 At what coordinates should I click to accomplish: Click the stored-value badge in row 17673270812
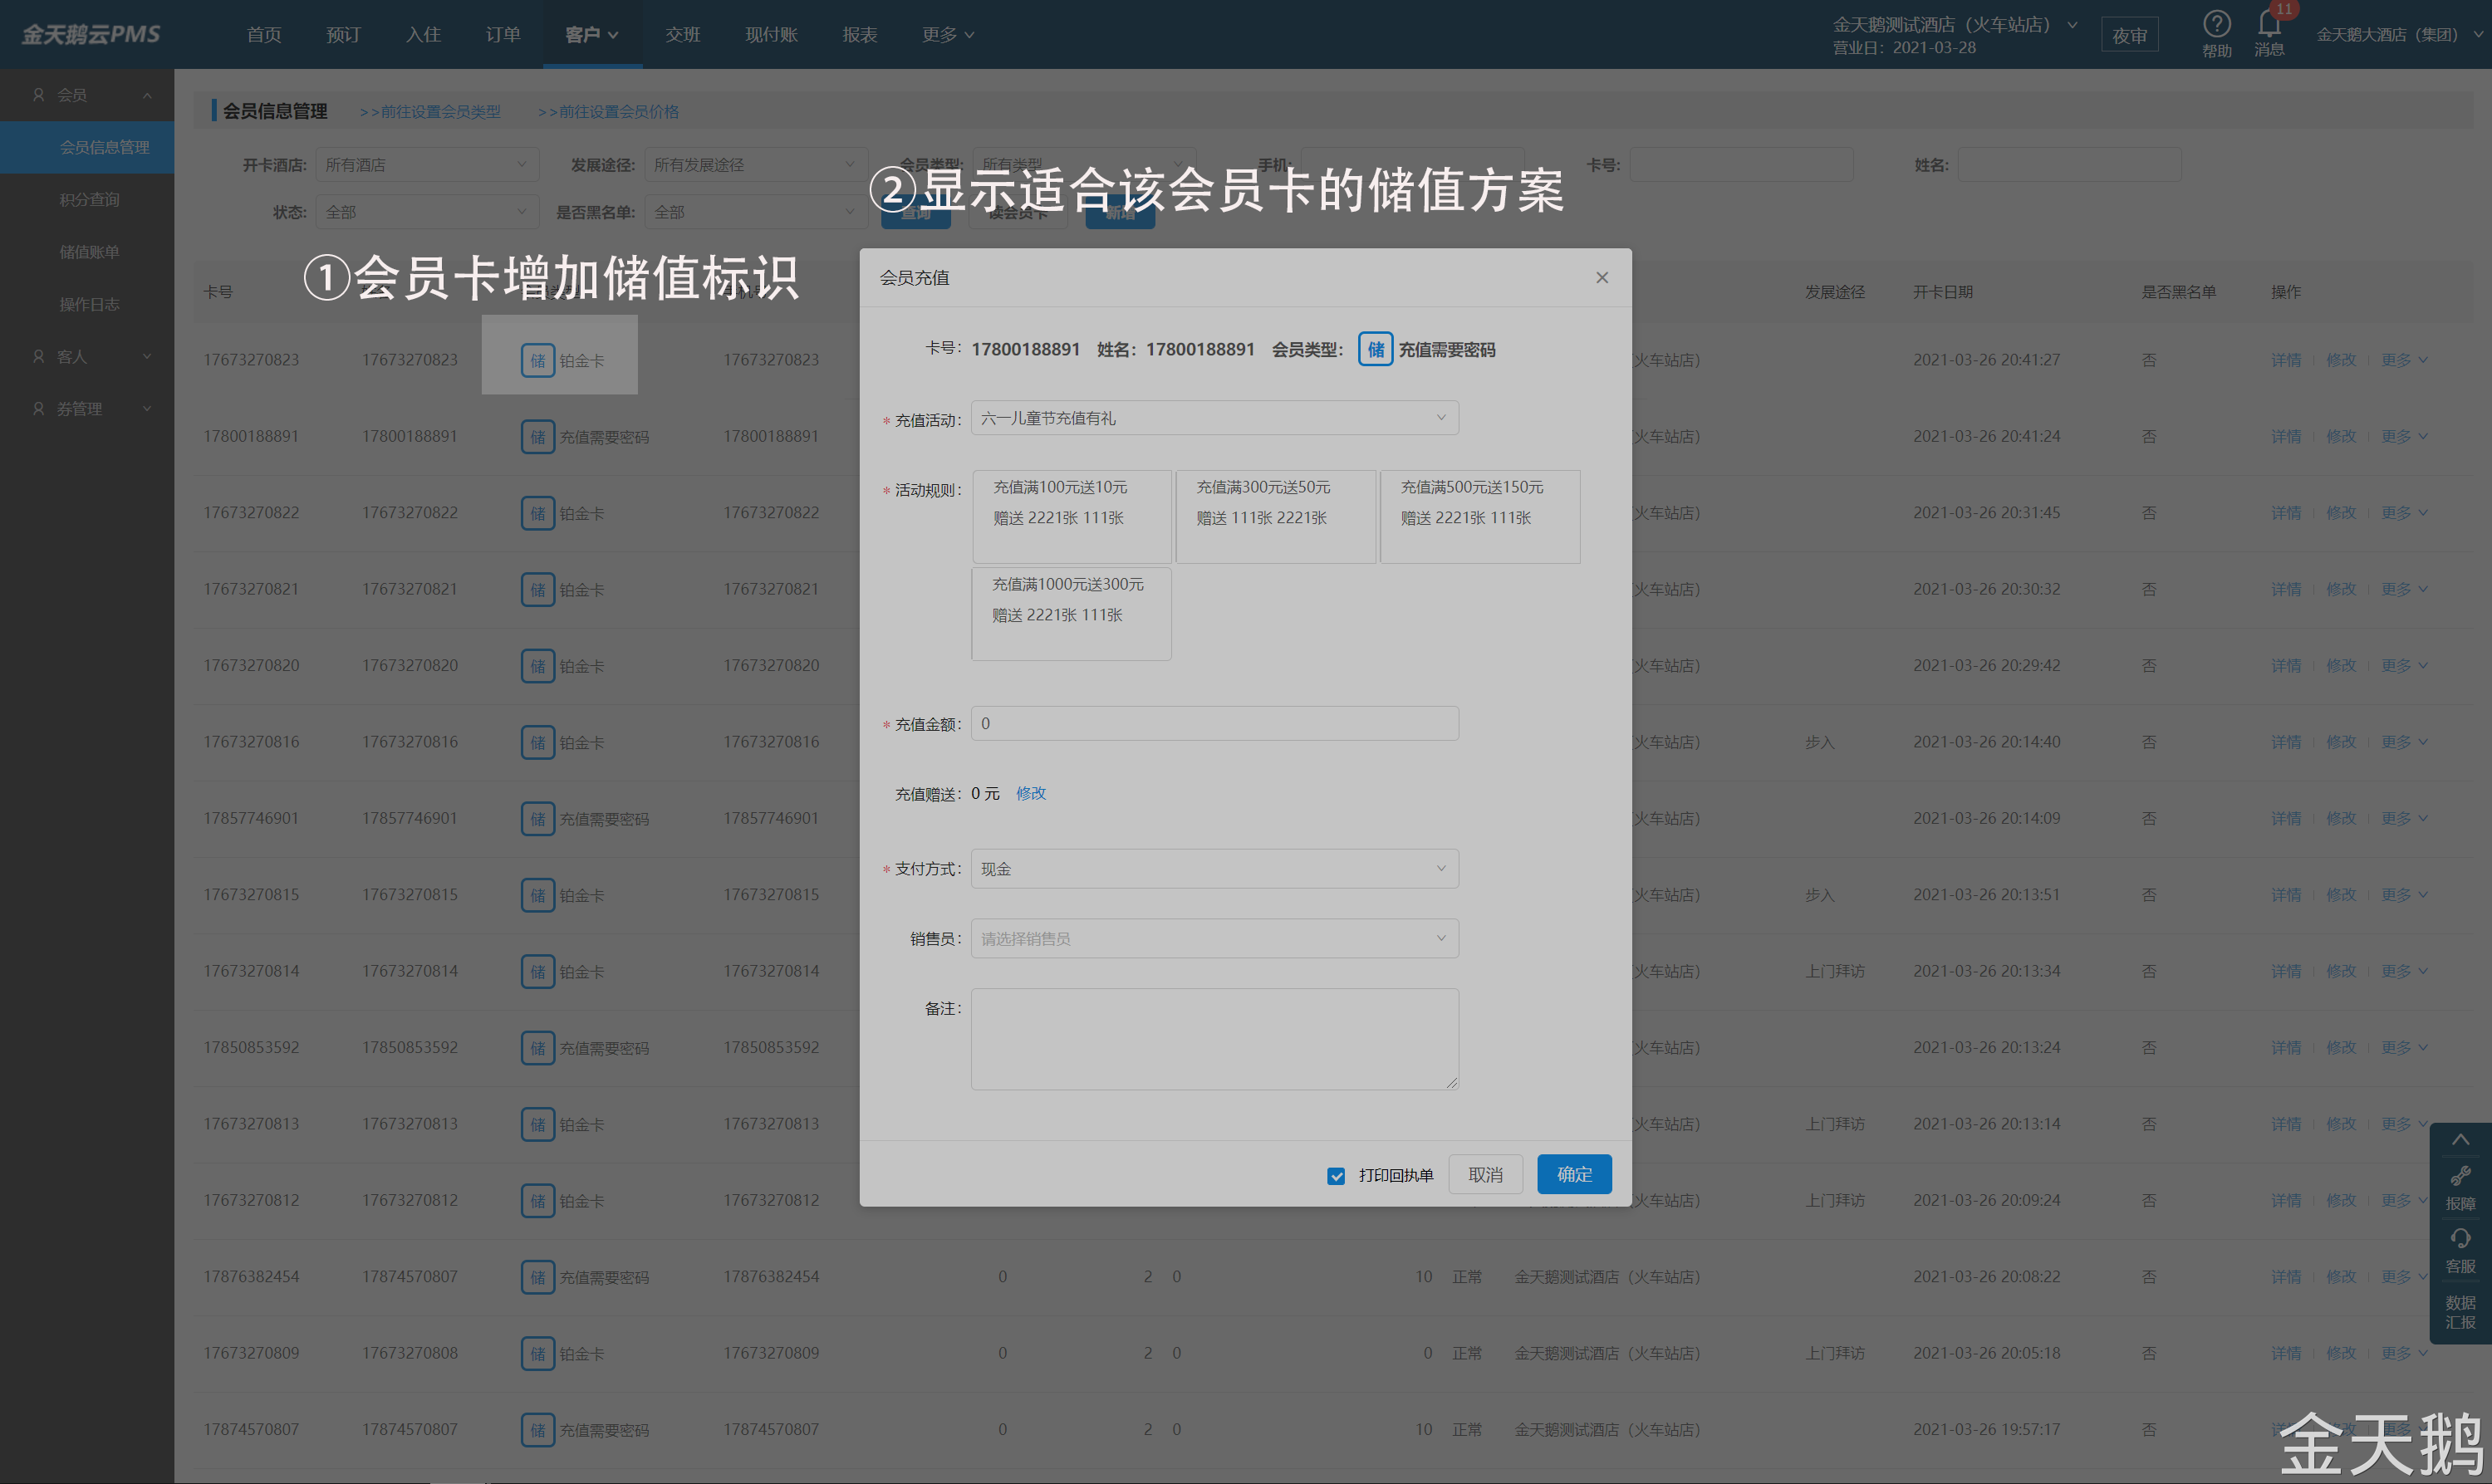[537, 1201]
